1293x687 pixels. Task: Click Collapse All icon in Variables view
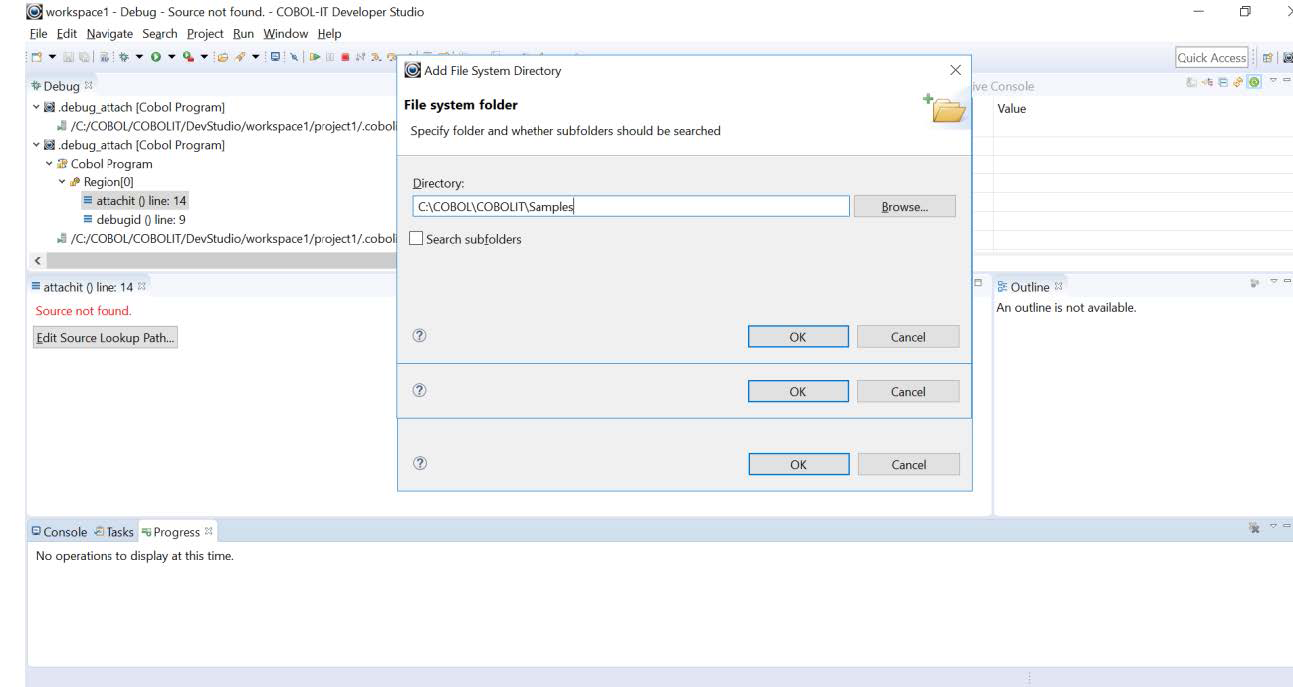pos(1223,82)
